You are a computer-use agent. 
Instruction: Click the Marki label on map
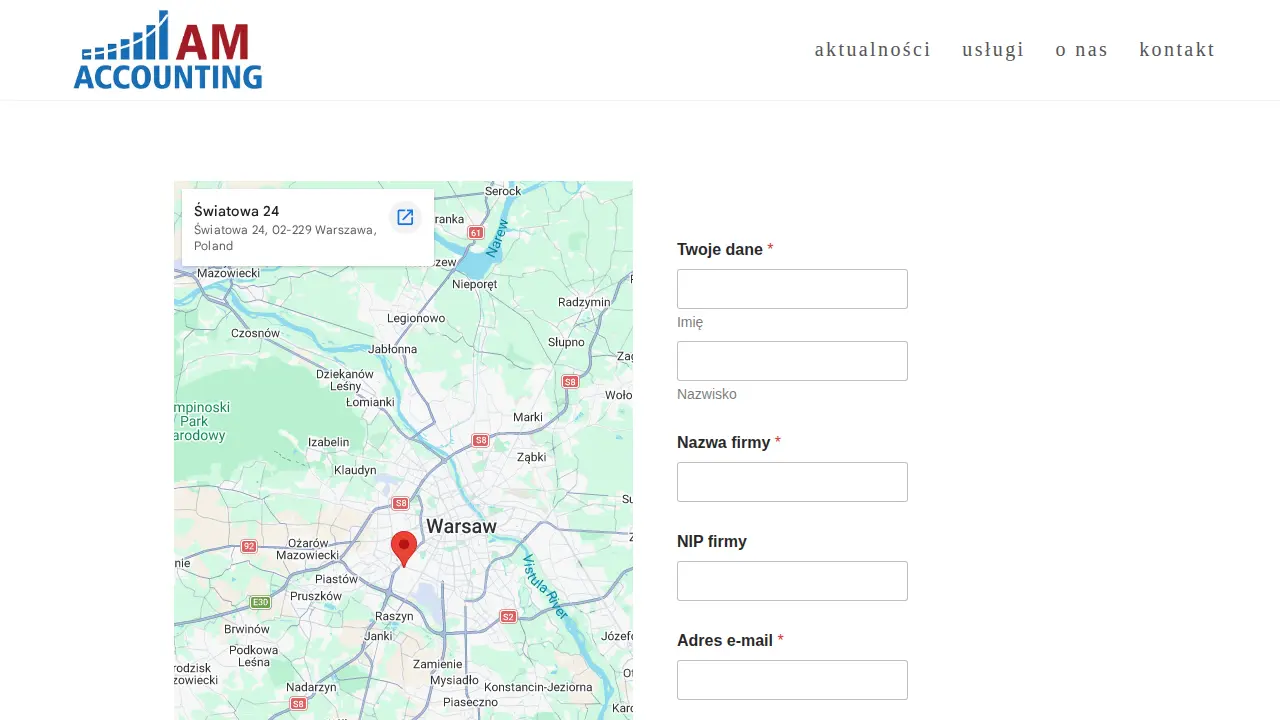pos(527,417)
